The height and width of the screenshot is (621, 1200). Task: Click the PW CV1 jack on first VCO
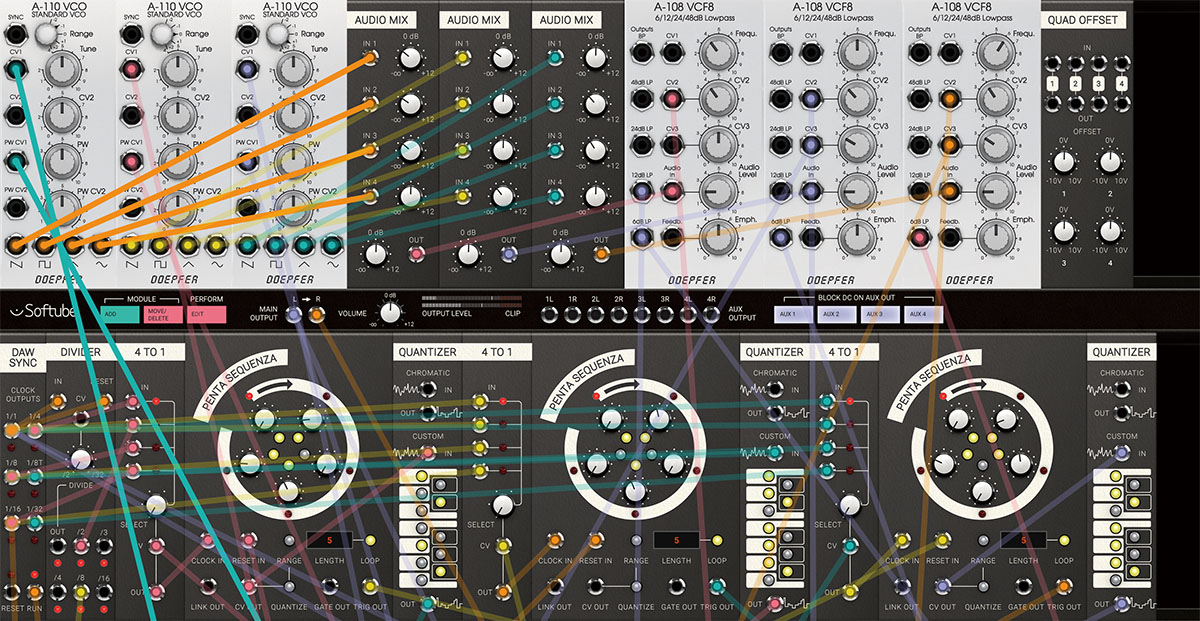coord(15,160)
